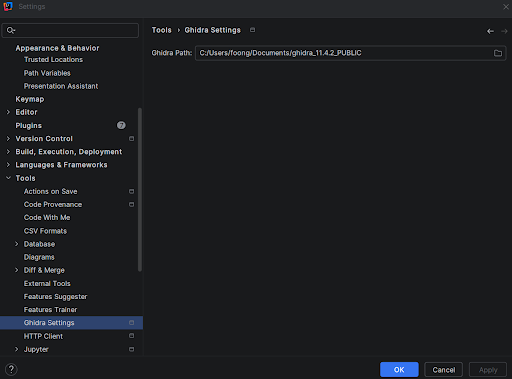Click the project icon next to Version Control

coord(132,139)
